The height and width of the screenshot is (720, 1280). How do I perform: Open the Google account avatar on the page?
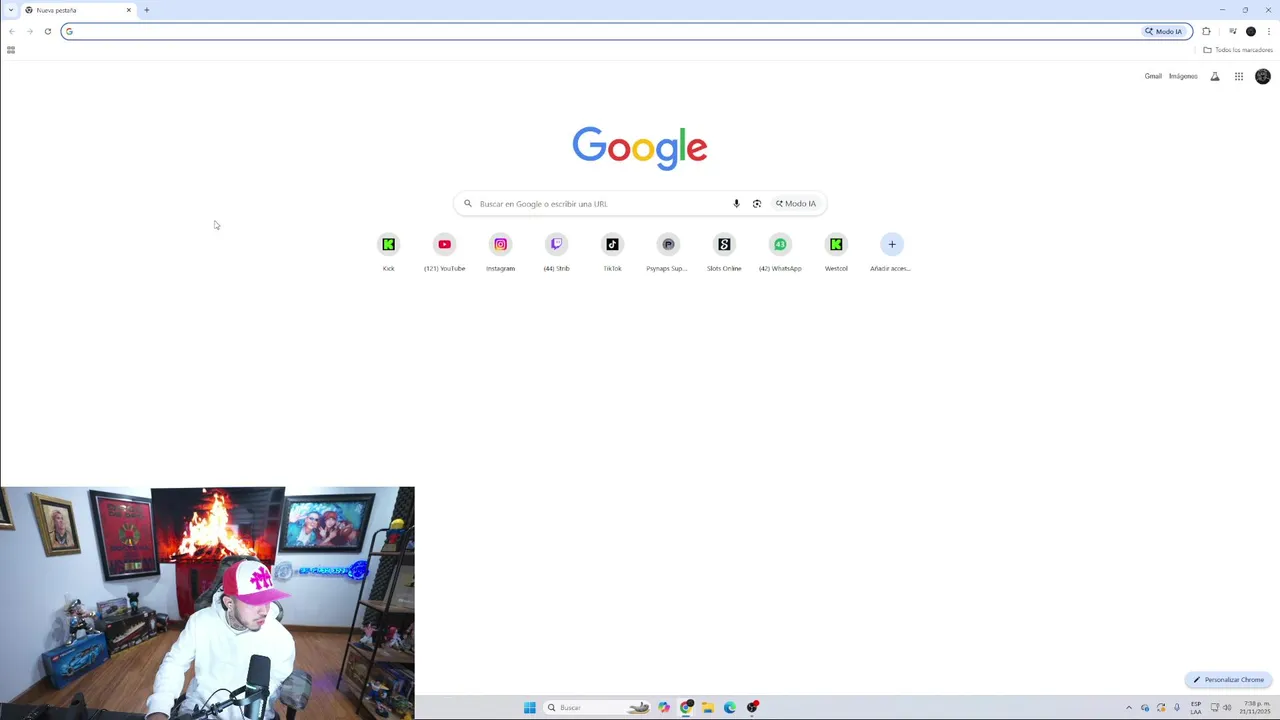click(1263, 76)
